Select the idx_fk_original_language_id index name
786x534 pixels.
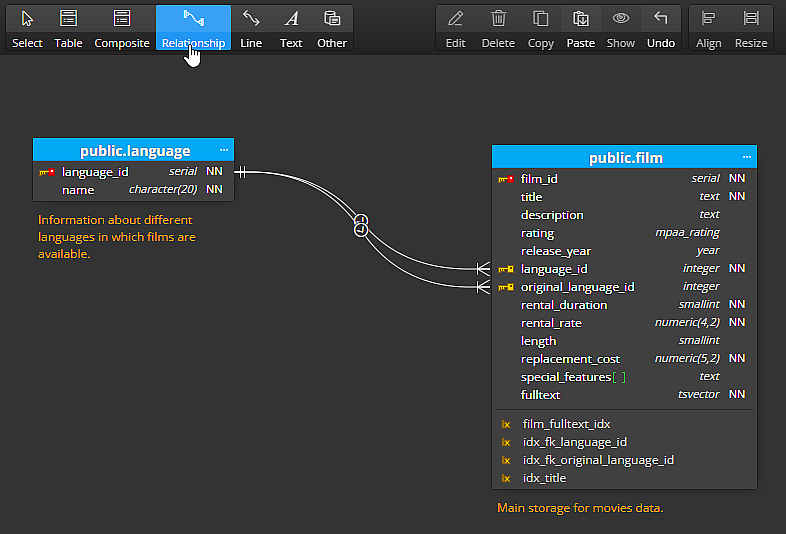coord(598,460)
